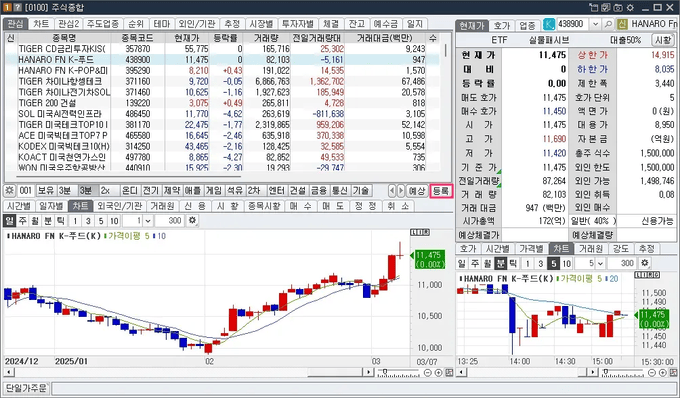Click the daily chart fit-to-screen icon
This screenshot has height=398, width=680.
tap(449, 372)
